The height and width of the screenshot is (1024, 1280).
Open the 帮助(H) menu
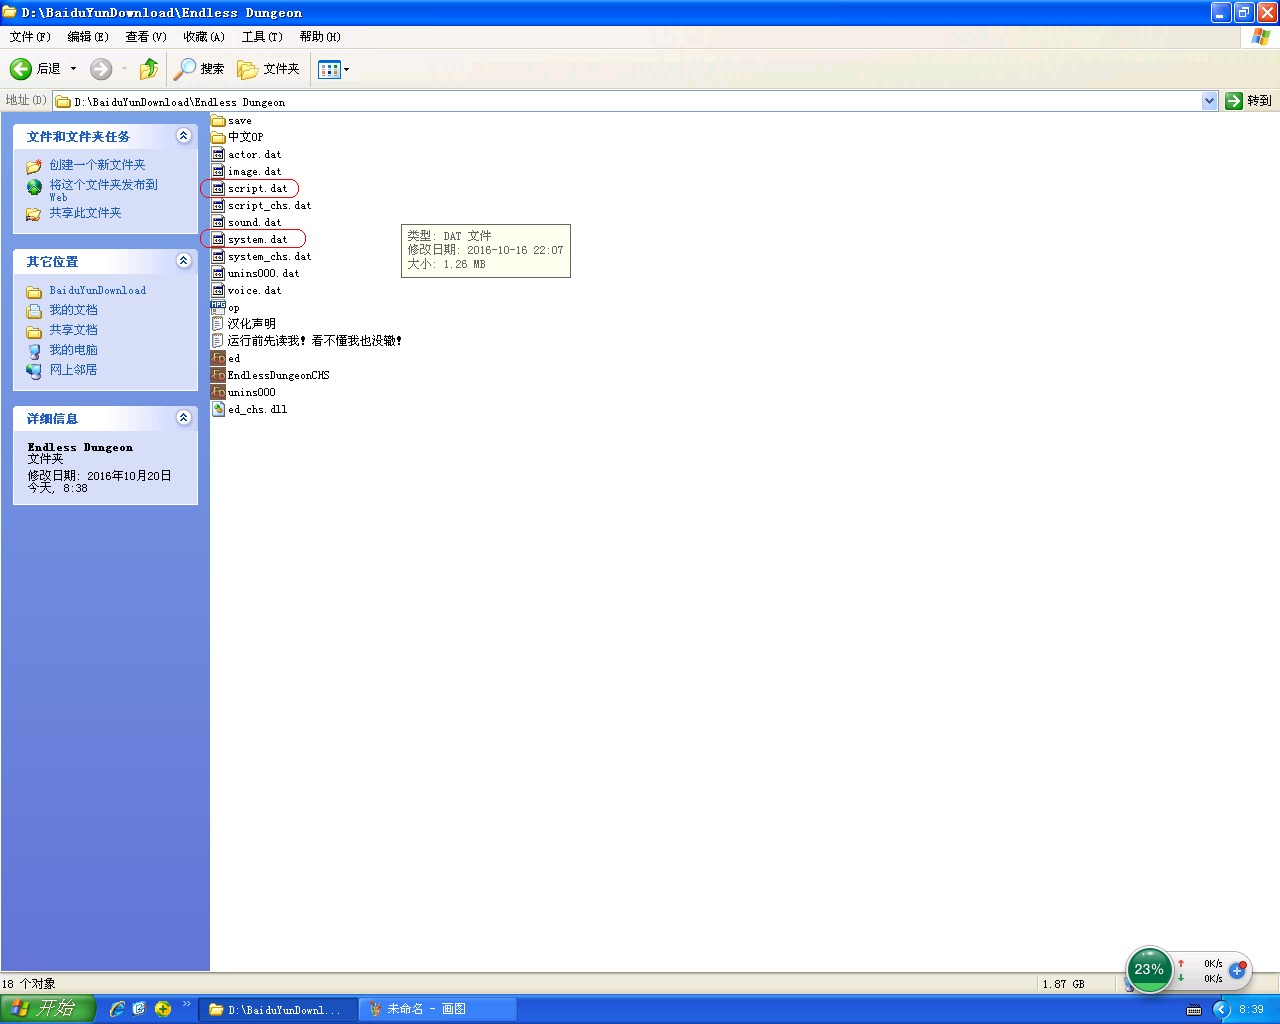[320, 37]
